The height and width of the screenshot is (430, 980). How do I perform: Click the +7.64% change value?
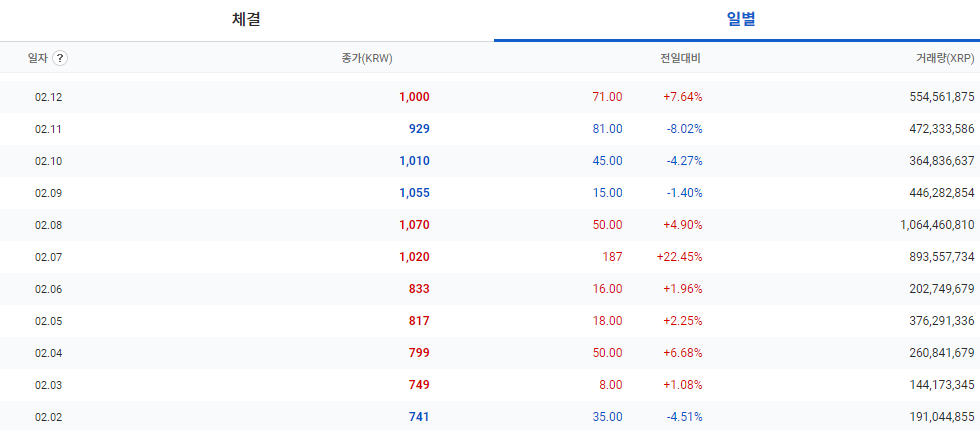(x=682, y=97)
